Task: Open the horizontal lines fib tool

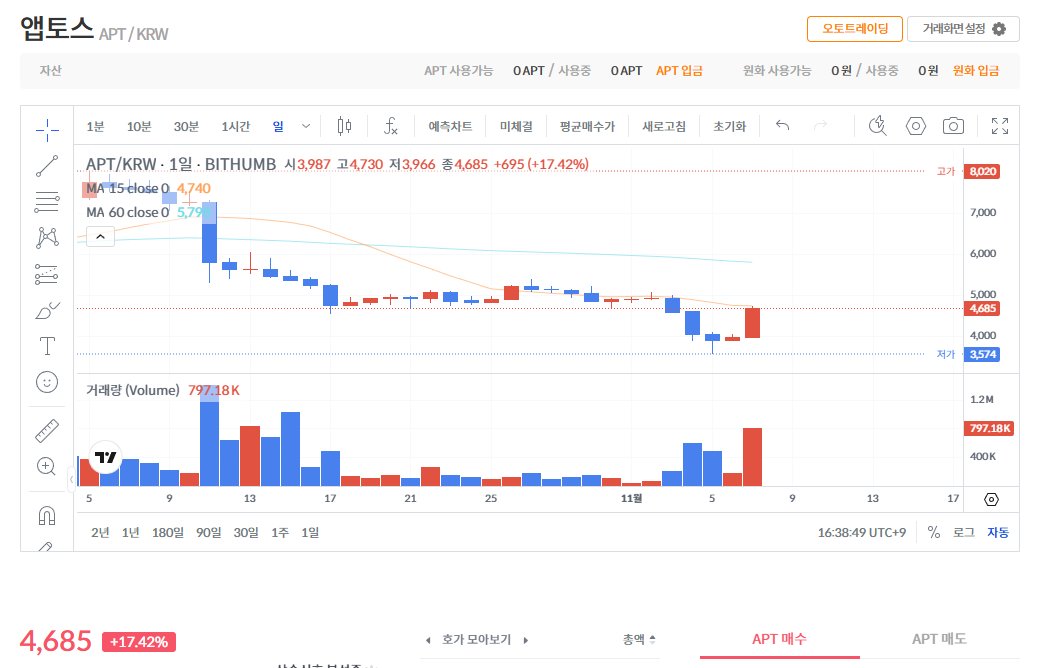Action: [x=47, y=202]
